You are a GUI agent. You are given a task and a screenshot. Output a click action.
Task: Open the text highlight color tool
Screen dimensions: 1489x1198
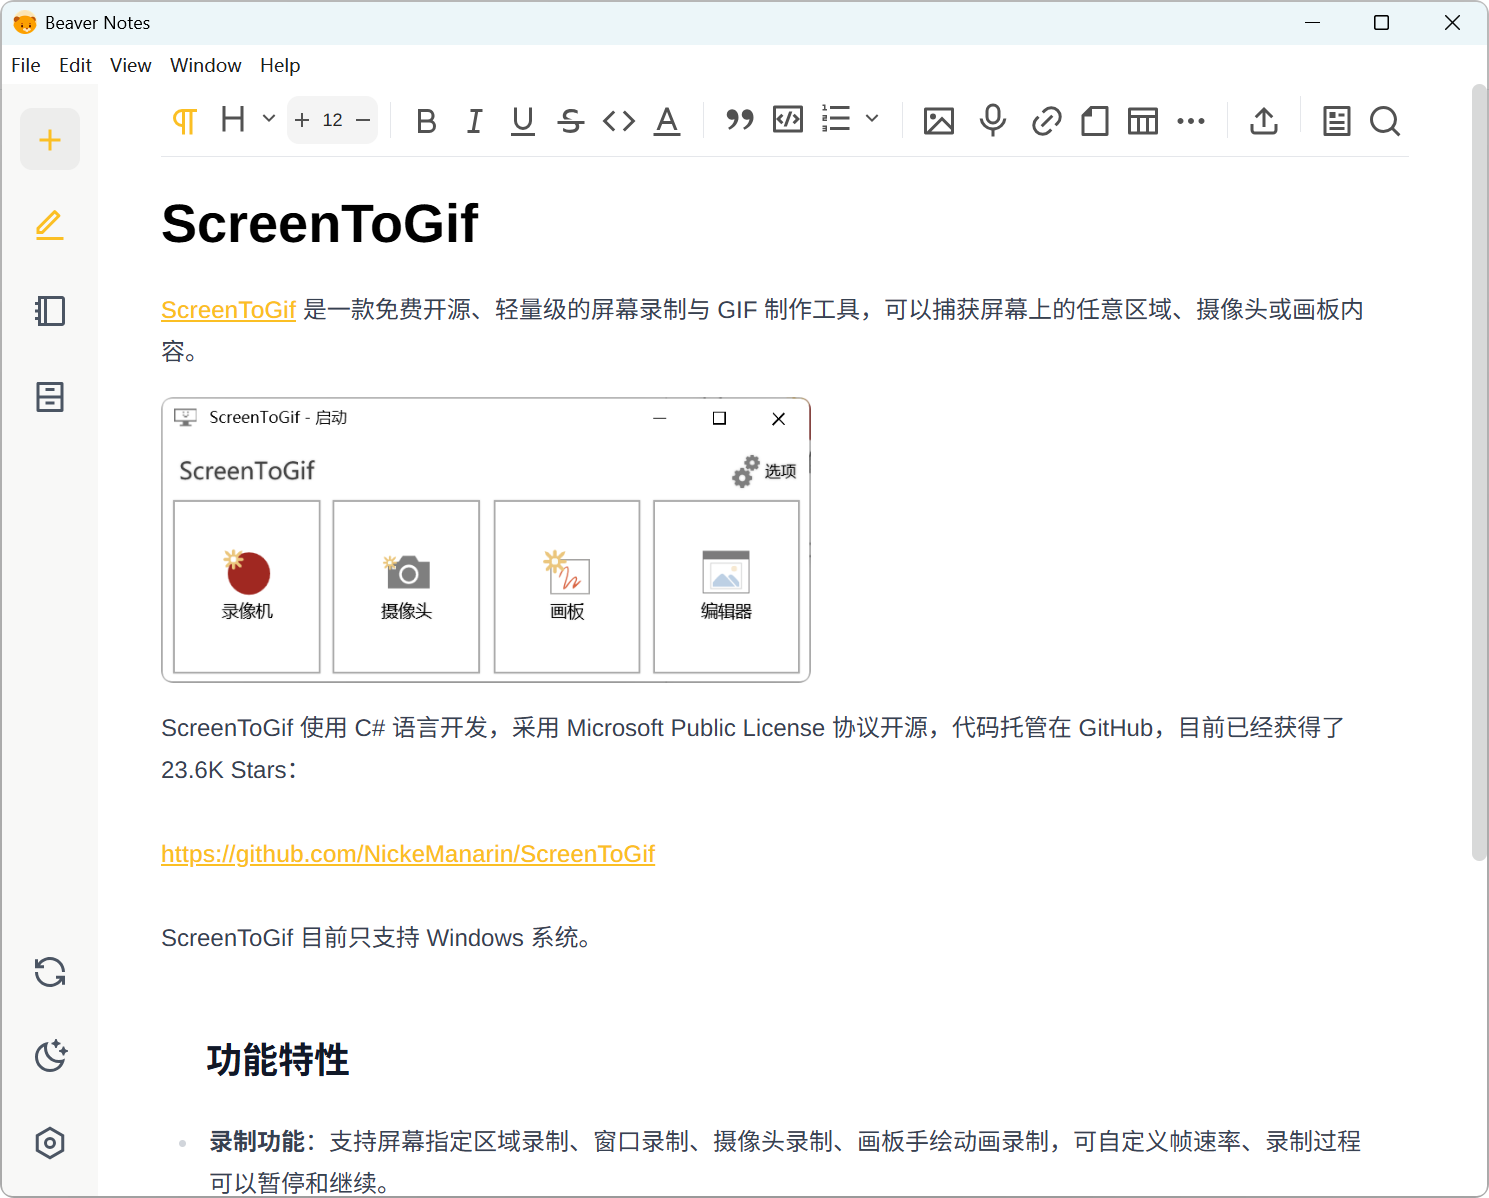coord(667,121)
